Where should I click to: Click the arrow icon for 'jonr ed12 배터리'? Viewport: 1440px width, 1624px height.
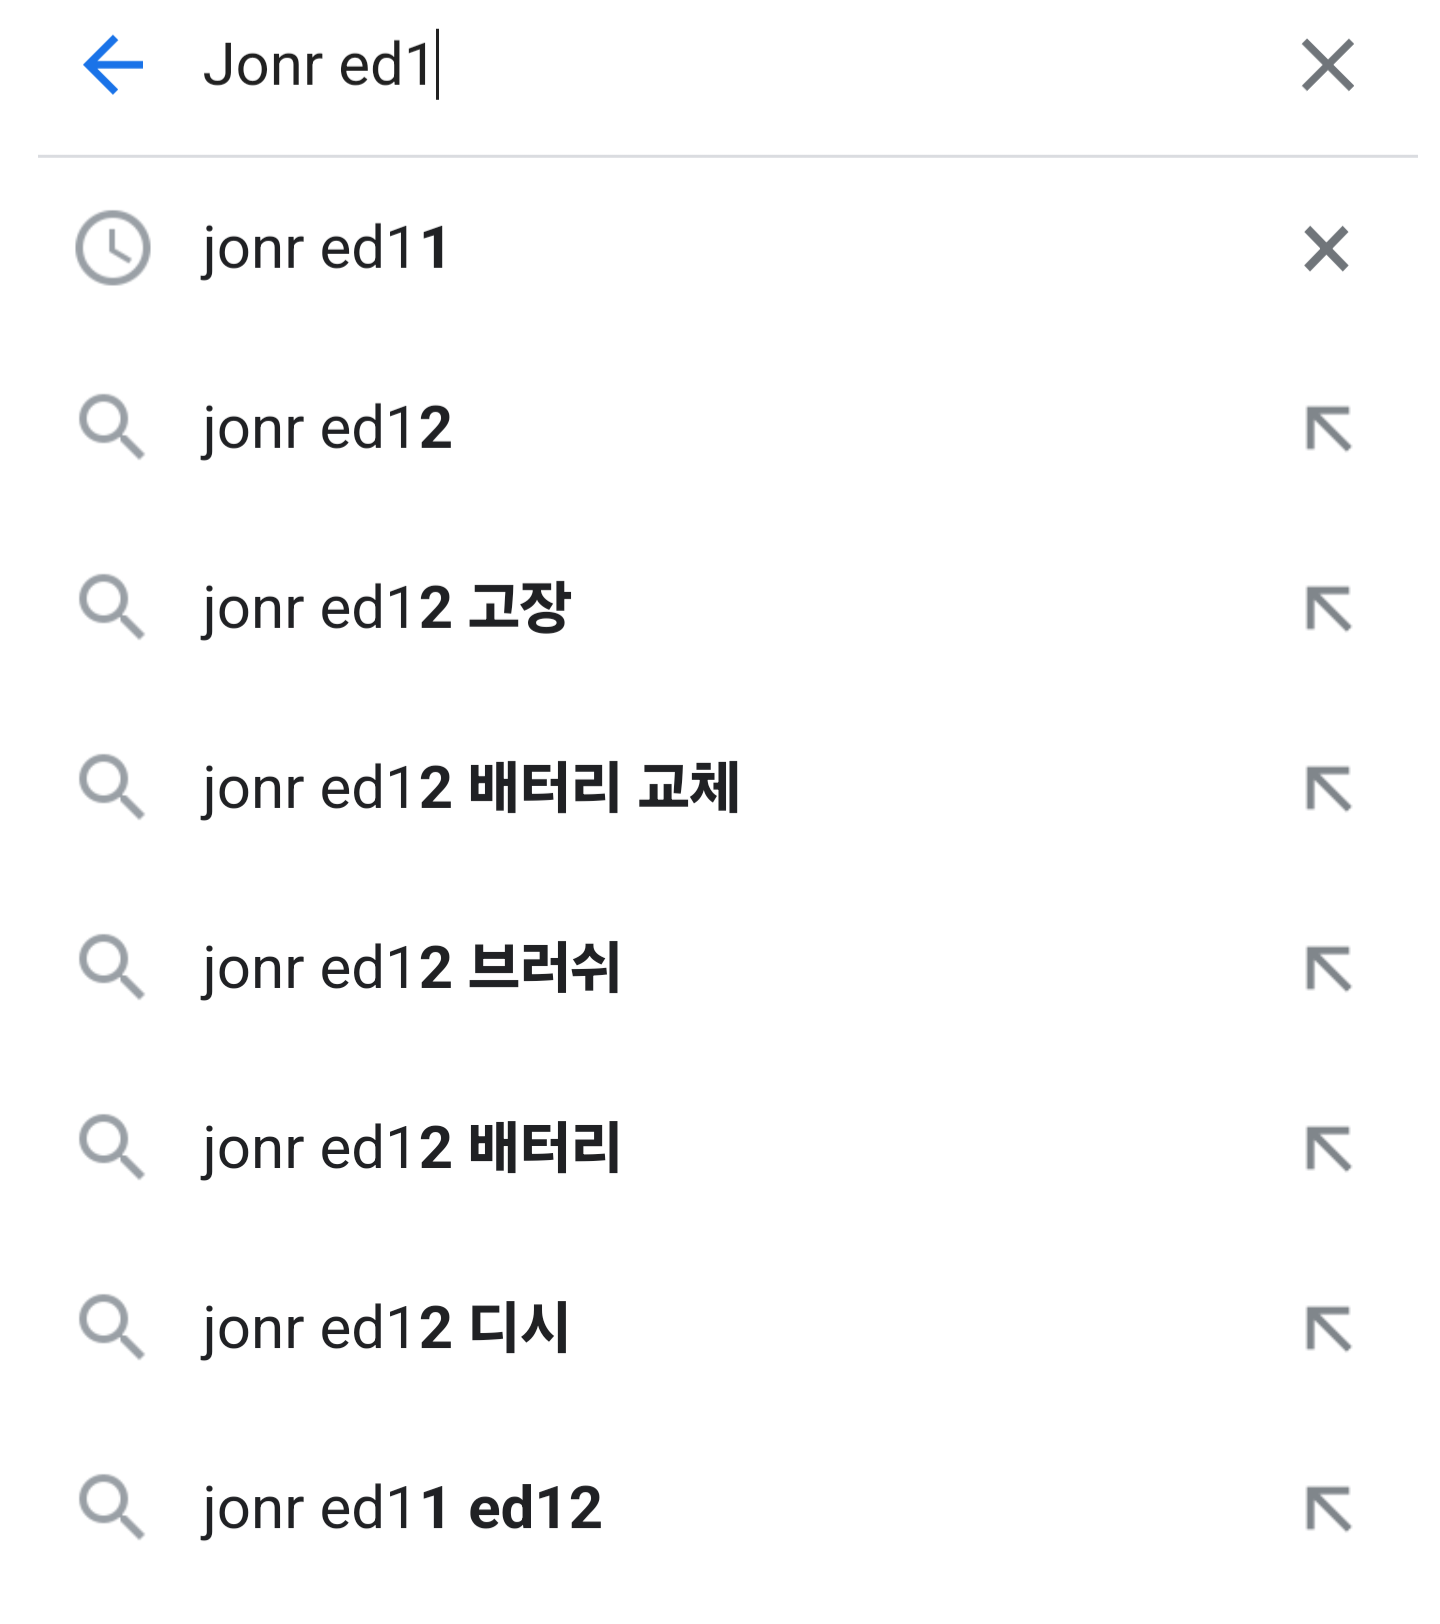(1328, 1149)
